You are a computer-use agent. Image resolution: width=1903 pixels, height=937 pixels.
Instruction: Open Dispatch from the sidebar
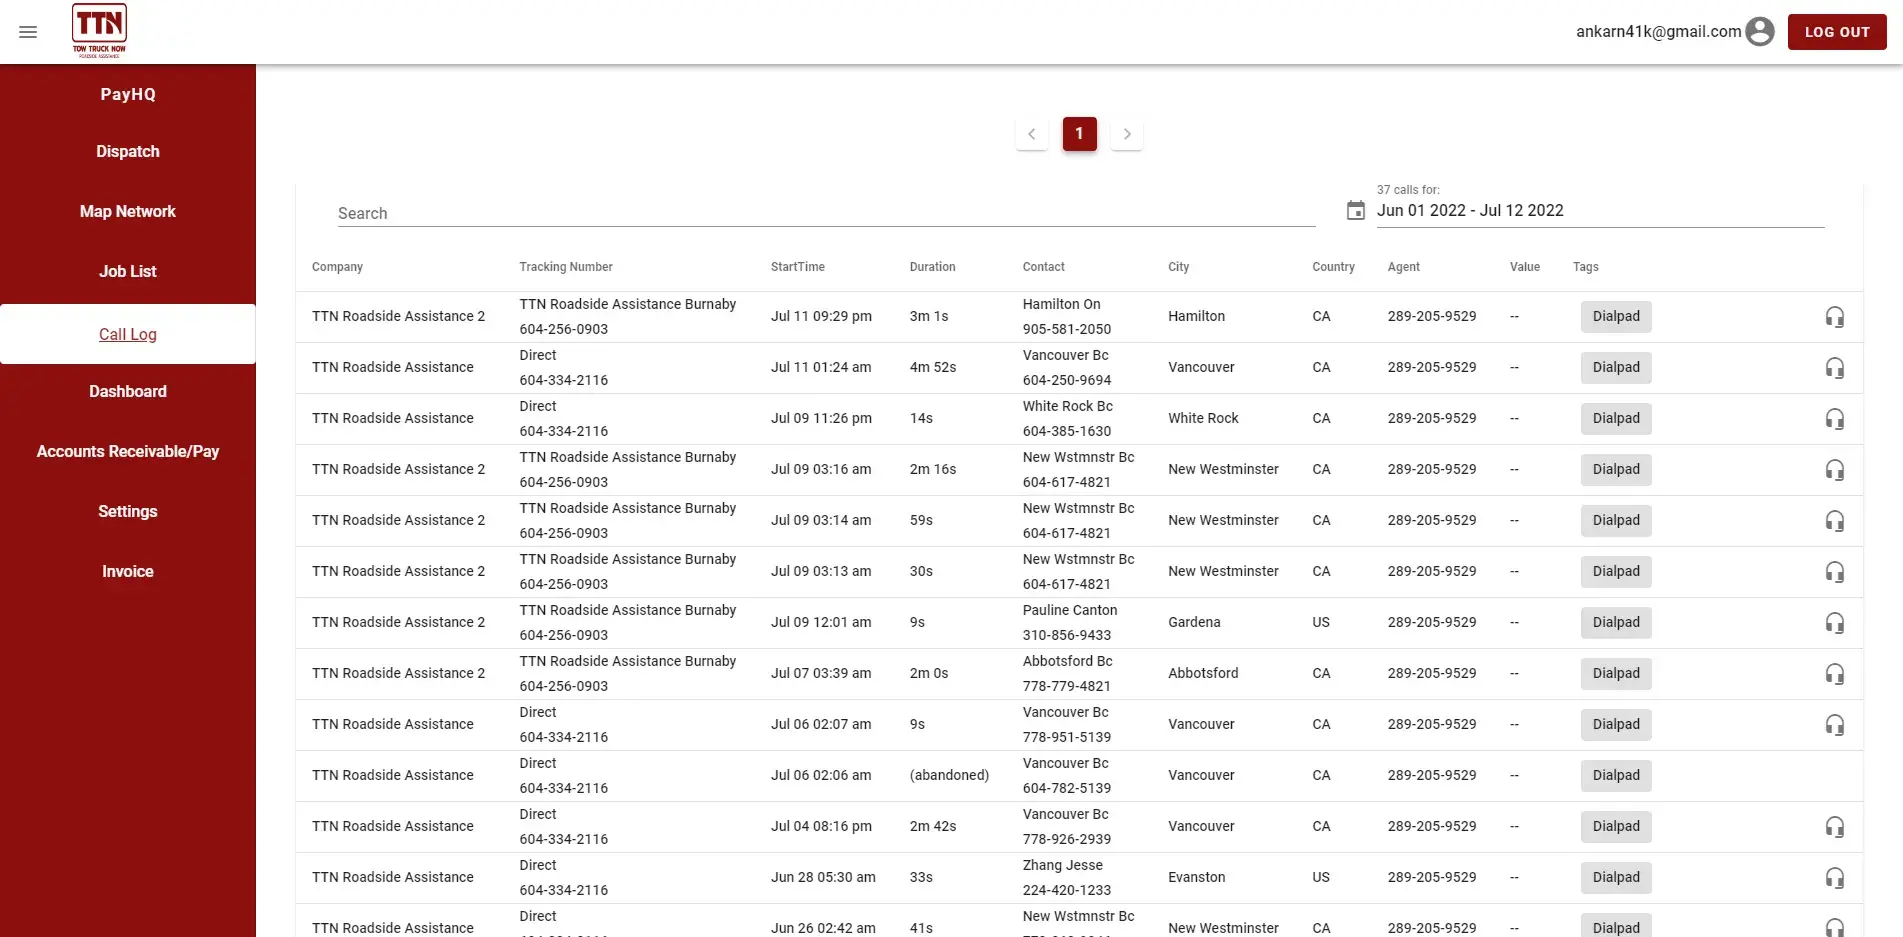click(128, 152)
